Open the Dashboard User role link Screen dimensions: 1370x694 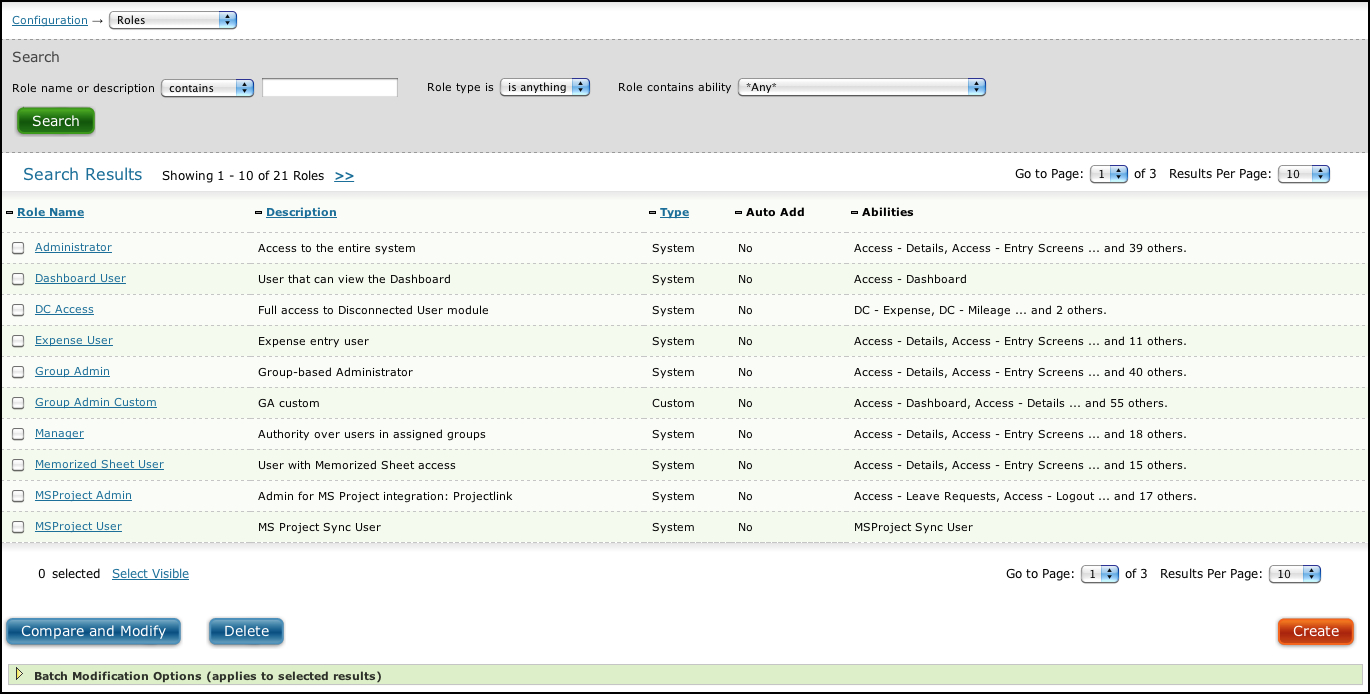pyautogui.click(x=80, y=278)
